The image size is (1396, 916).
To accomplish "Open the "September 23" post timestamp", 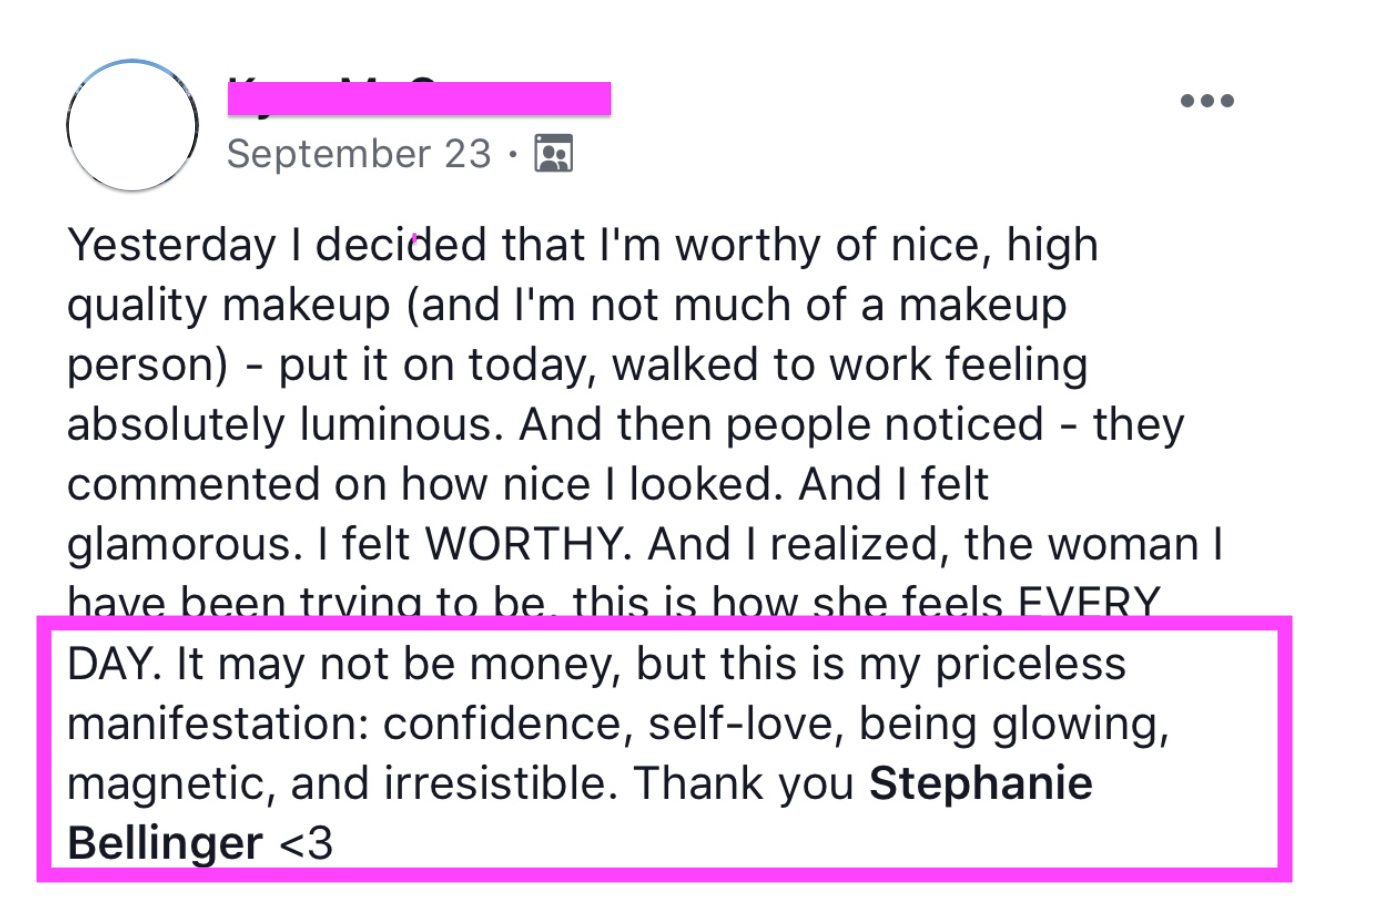I will (359, 154).
